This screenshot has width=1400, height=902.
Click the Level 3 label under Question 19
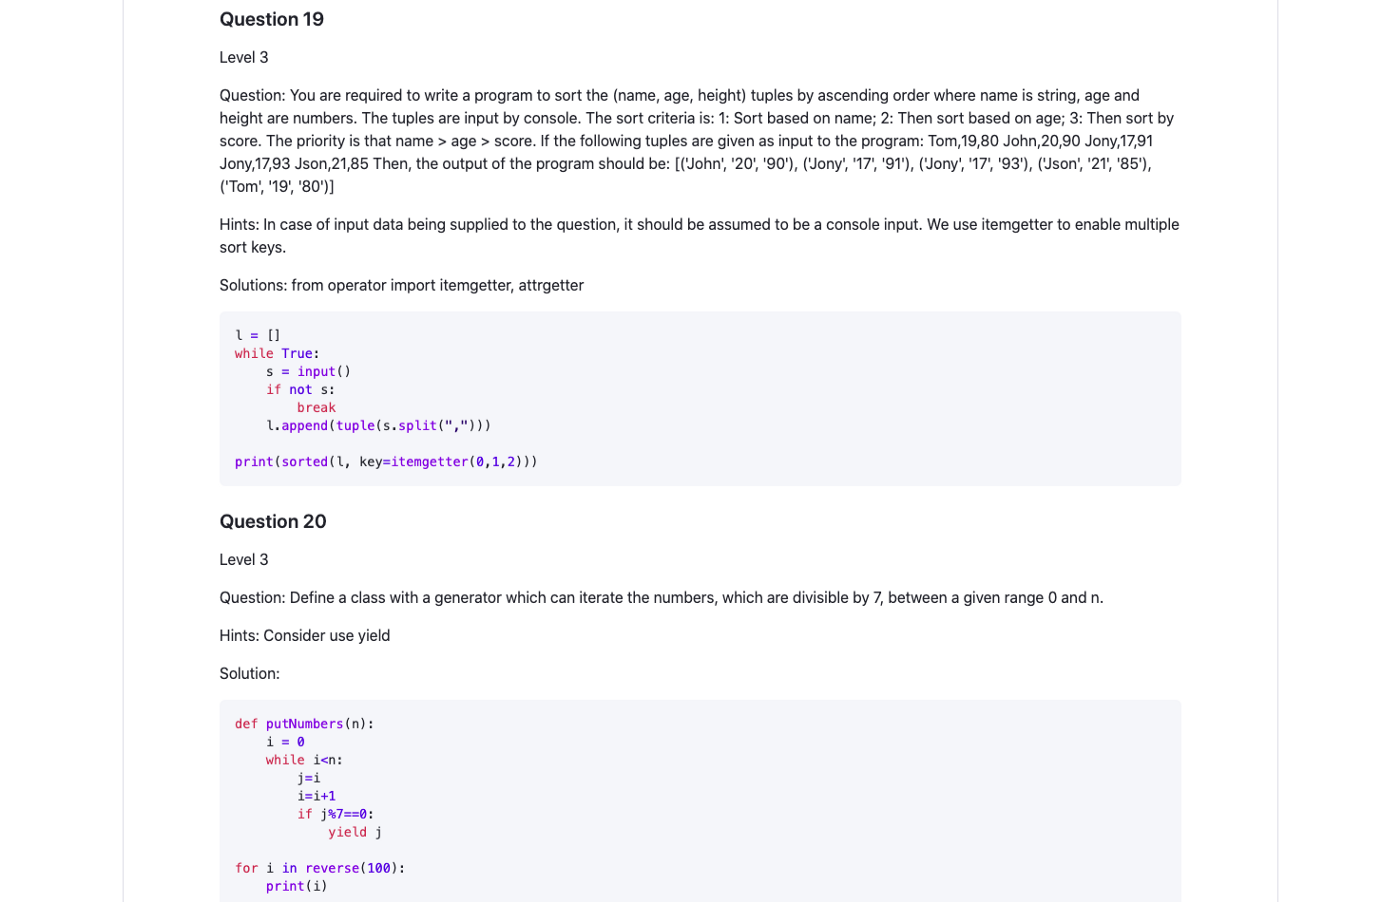click(244, 57)
